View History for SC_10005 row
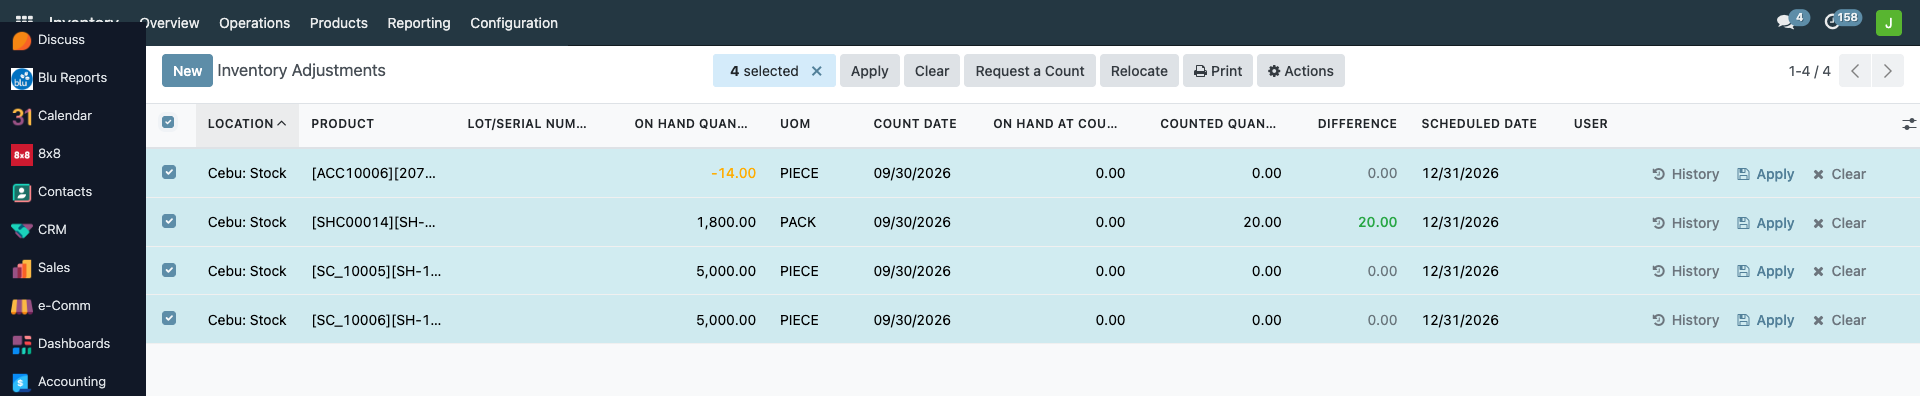This screenshot has width=1920, height=396. [x=1686, y=271]
